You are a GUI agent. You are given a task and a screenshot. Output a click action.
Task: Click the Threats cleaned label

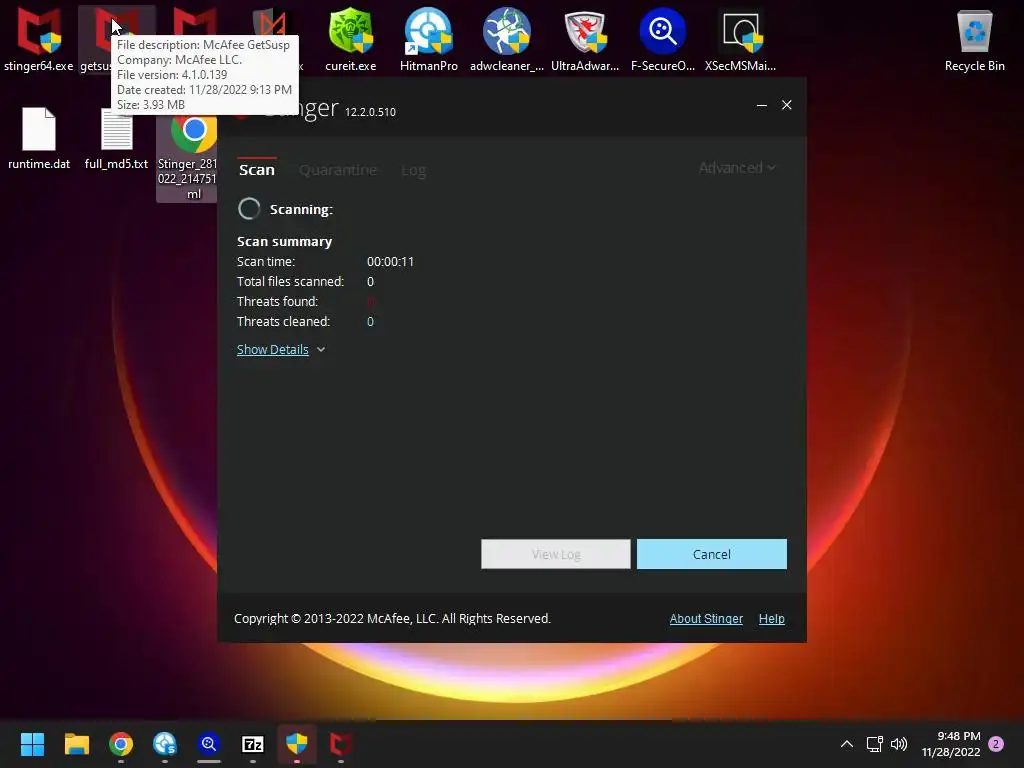click(283, 321)
